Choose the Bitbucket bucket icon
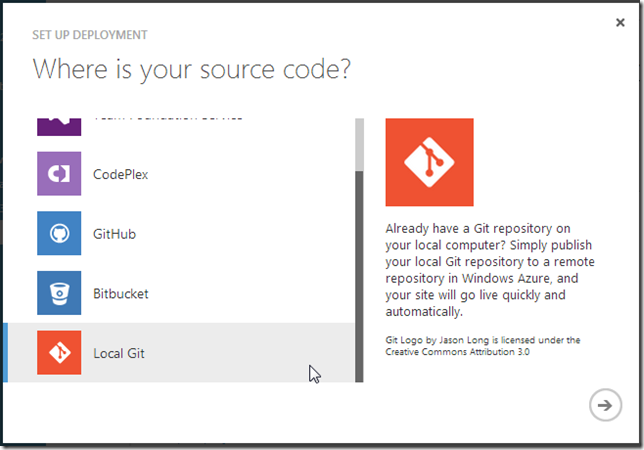 coord(59,294)
